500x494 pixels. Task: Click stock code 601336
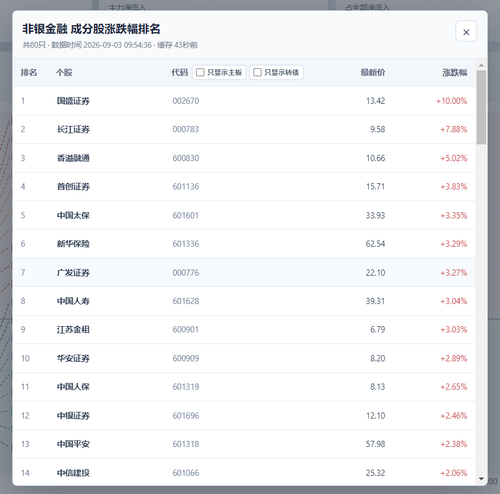tap(186, 244)
